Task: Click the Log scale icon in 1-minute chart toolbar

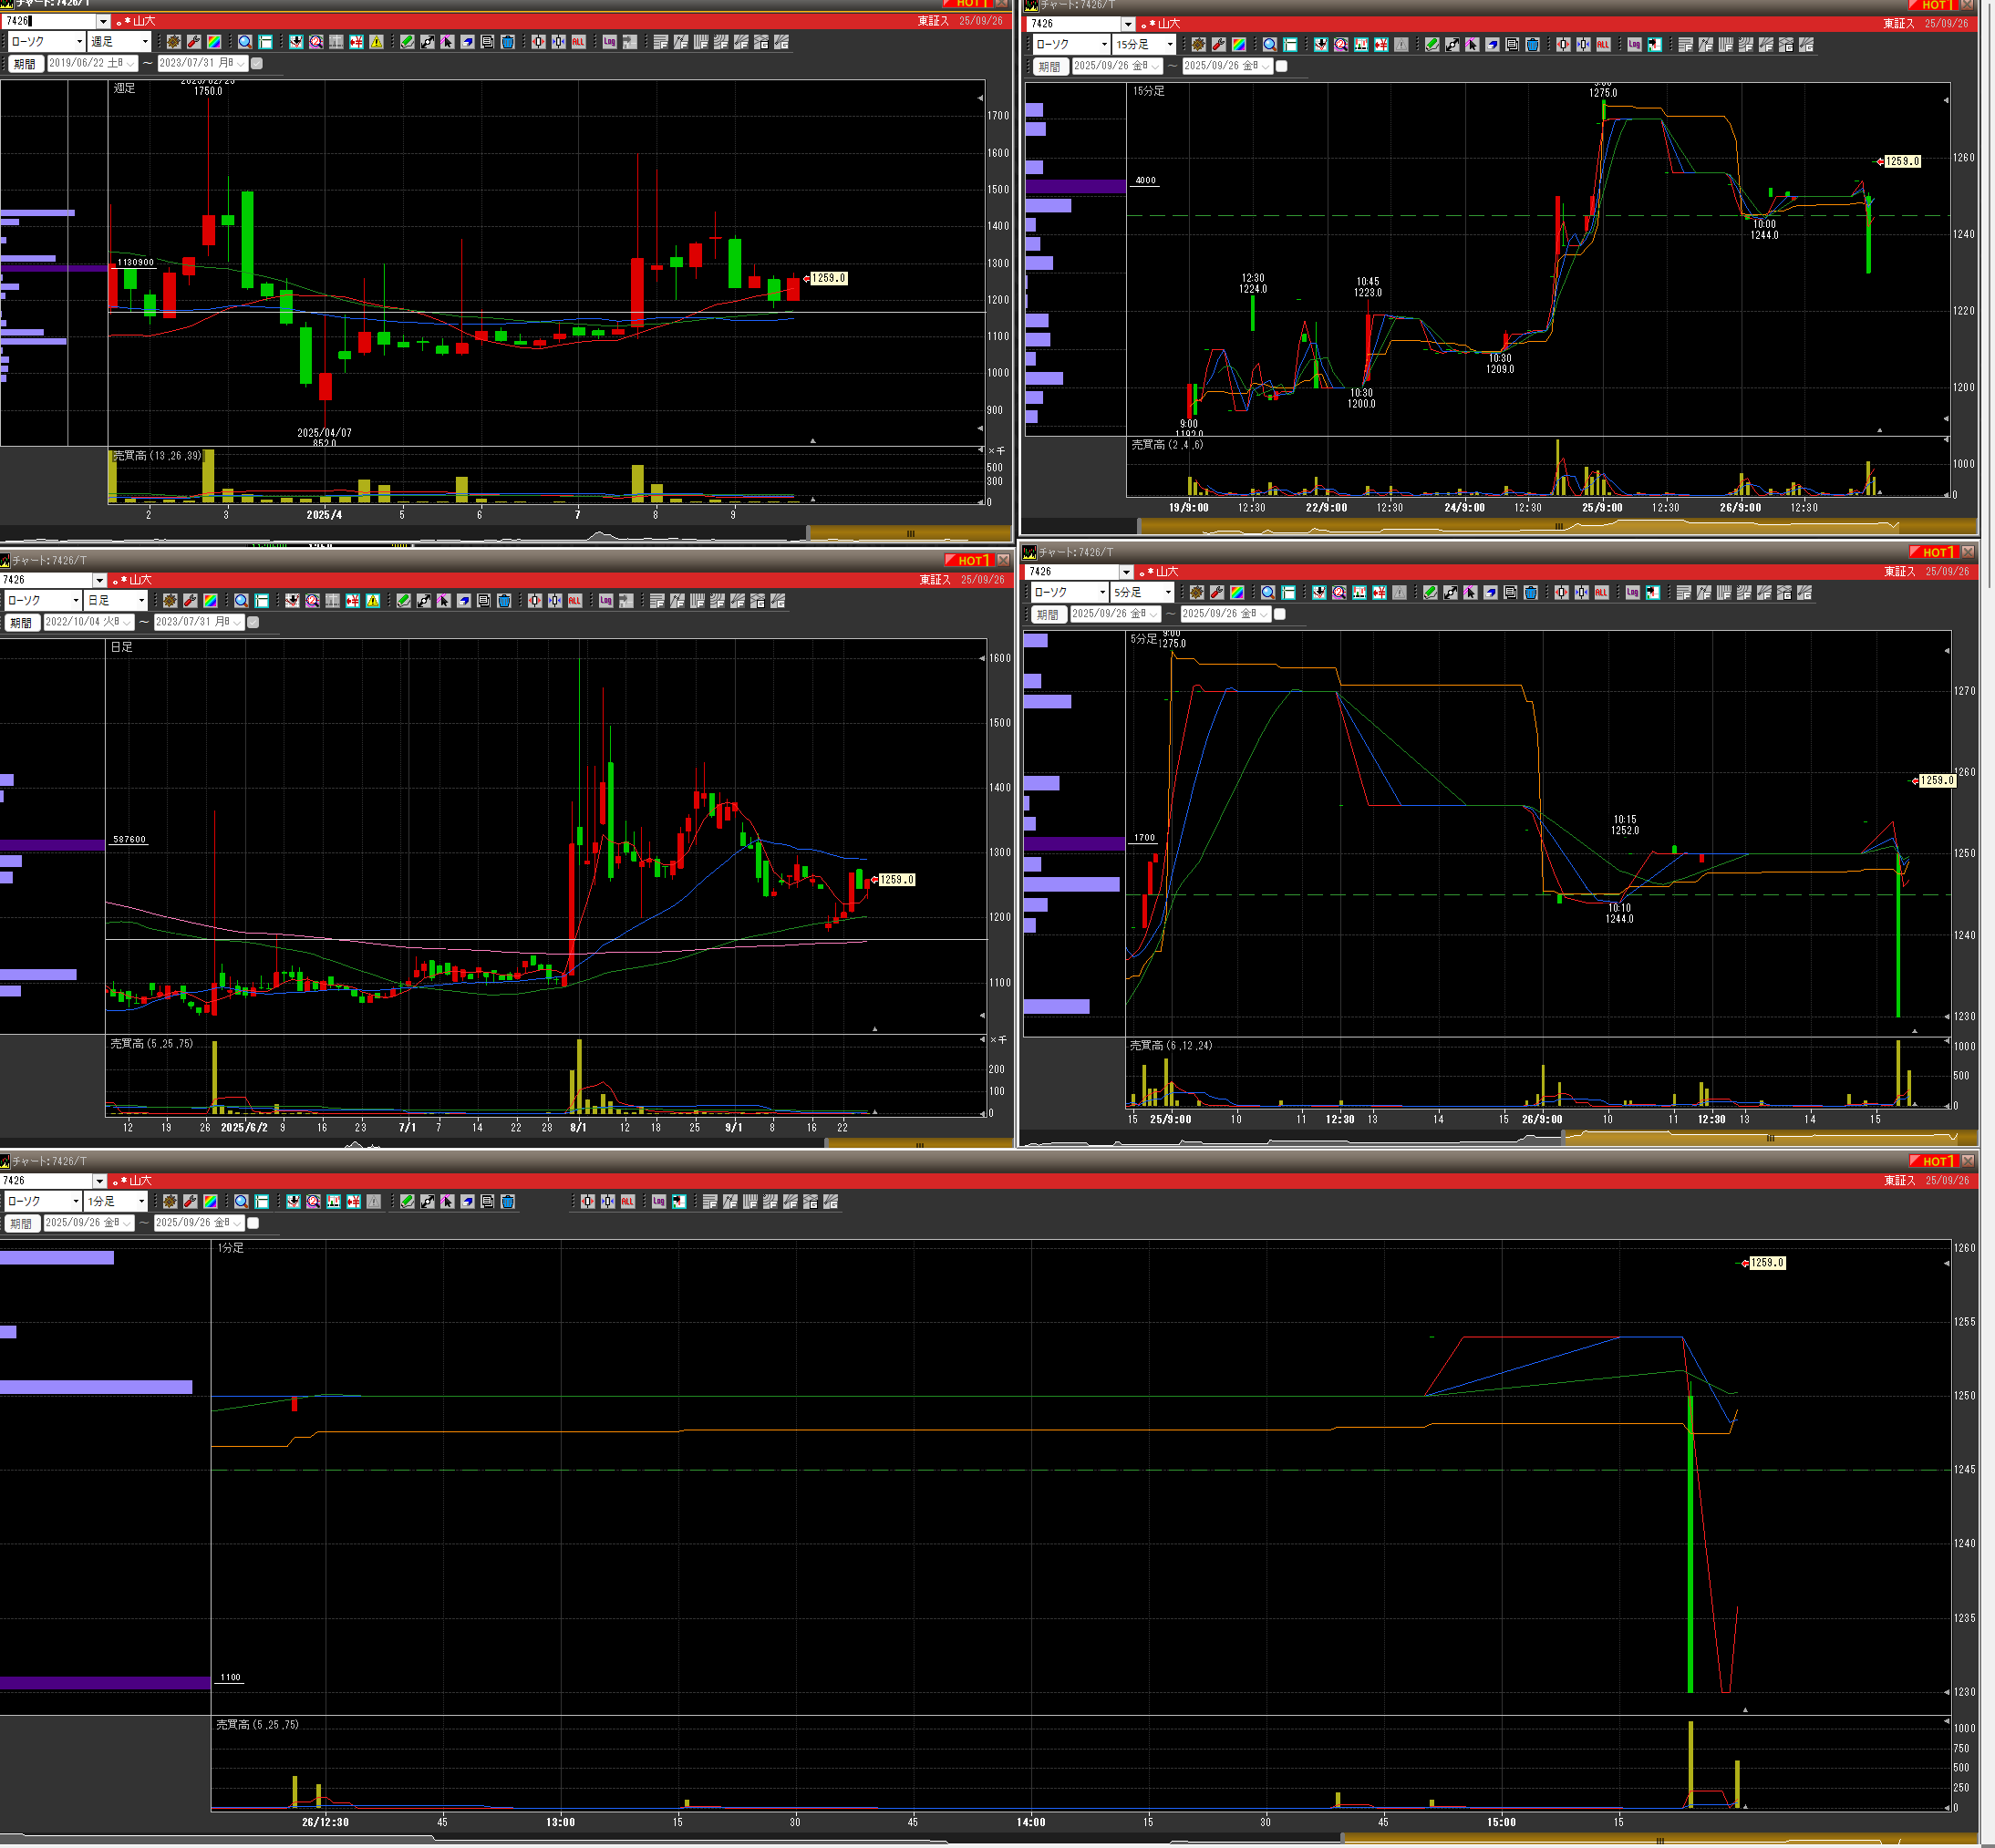Action: (658, 1202)
